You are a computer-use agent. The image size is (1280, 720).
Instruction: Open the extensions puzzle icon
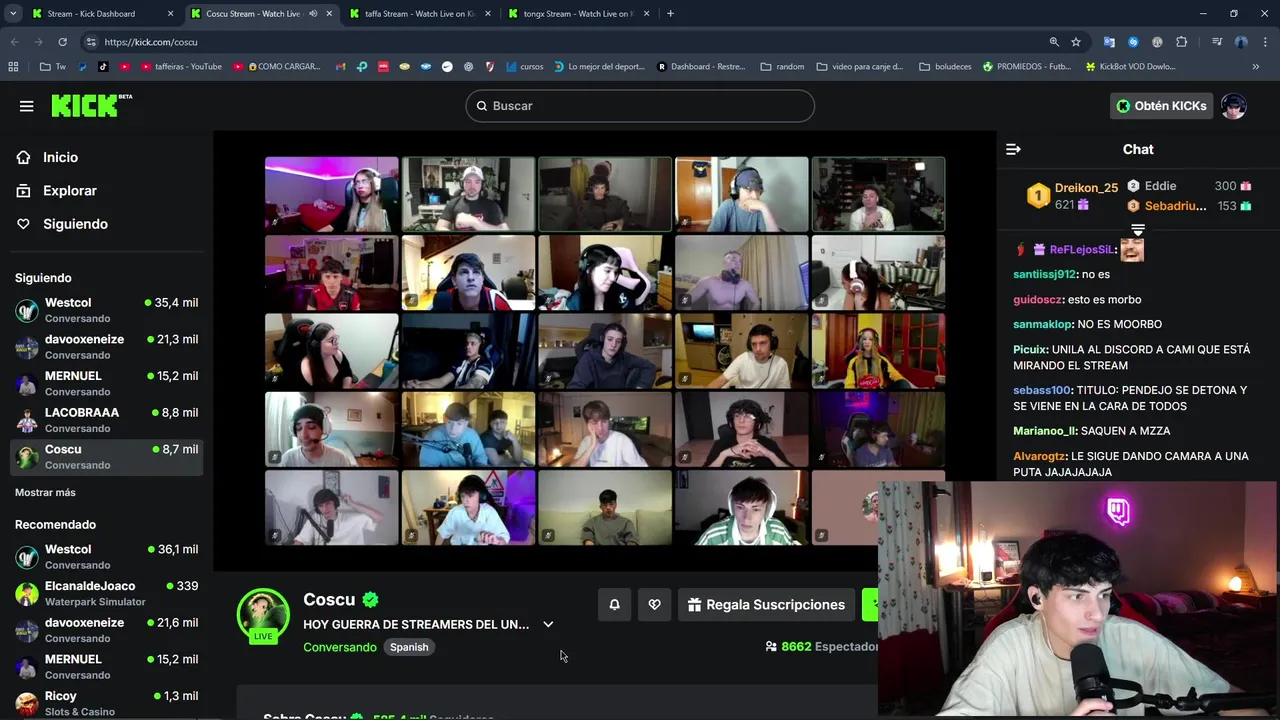[1182, 42]
